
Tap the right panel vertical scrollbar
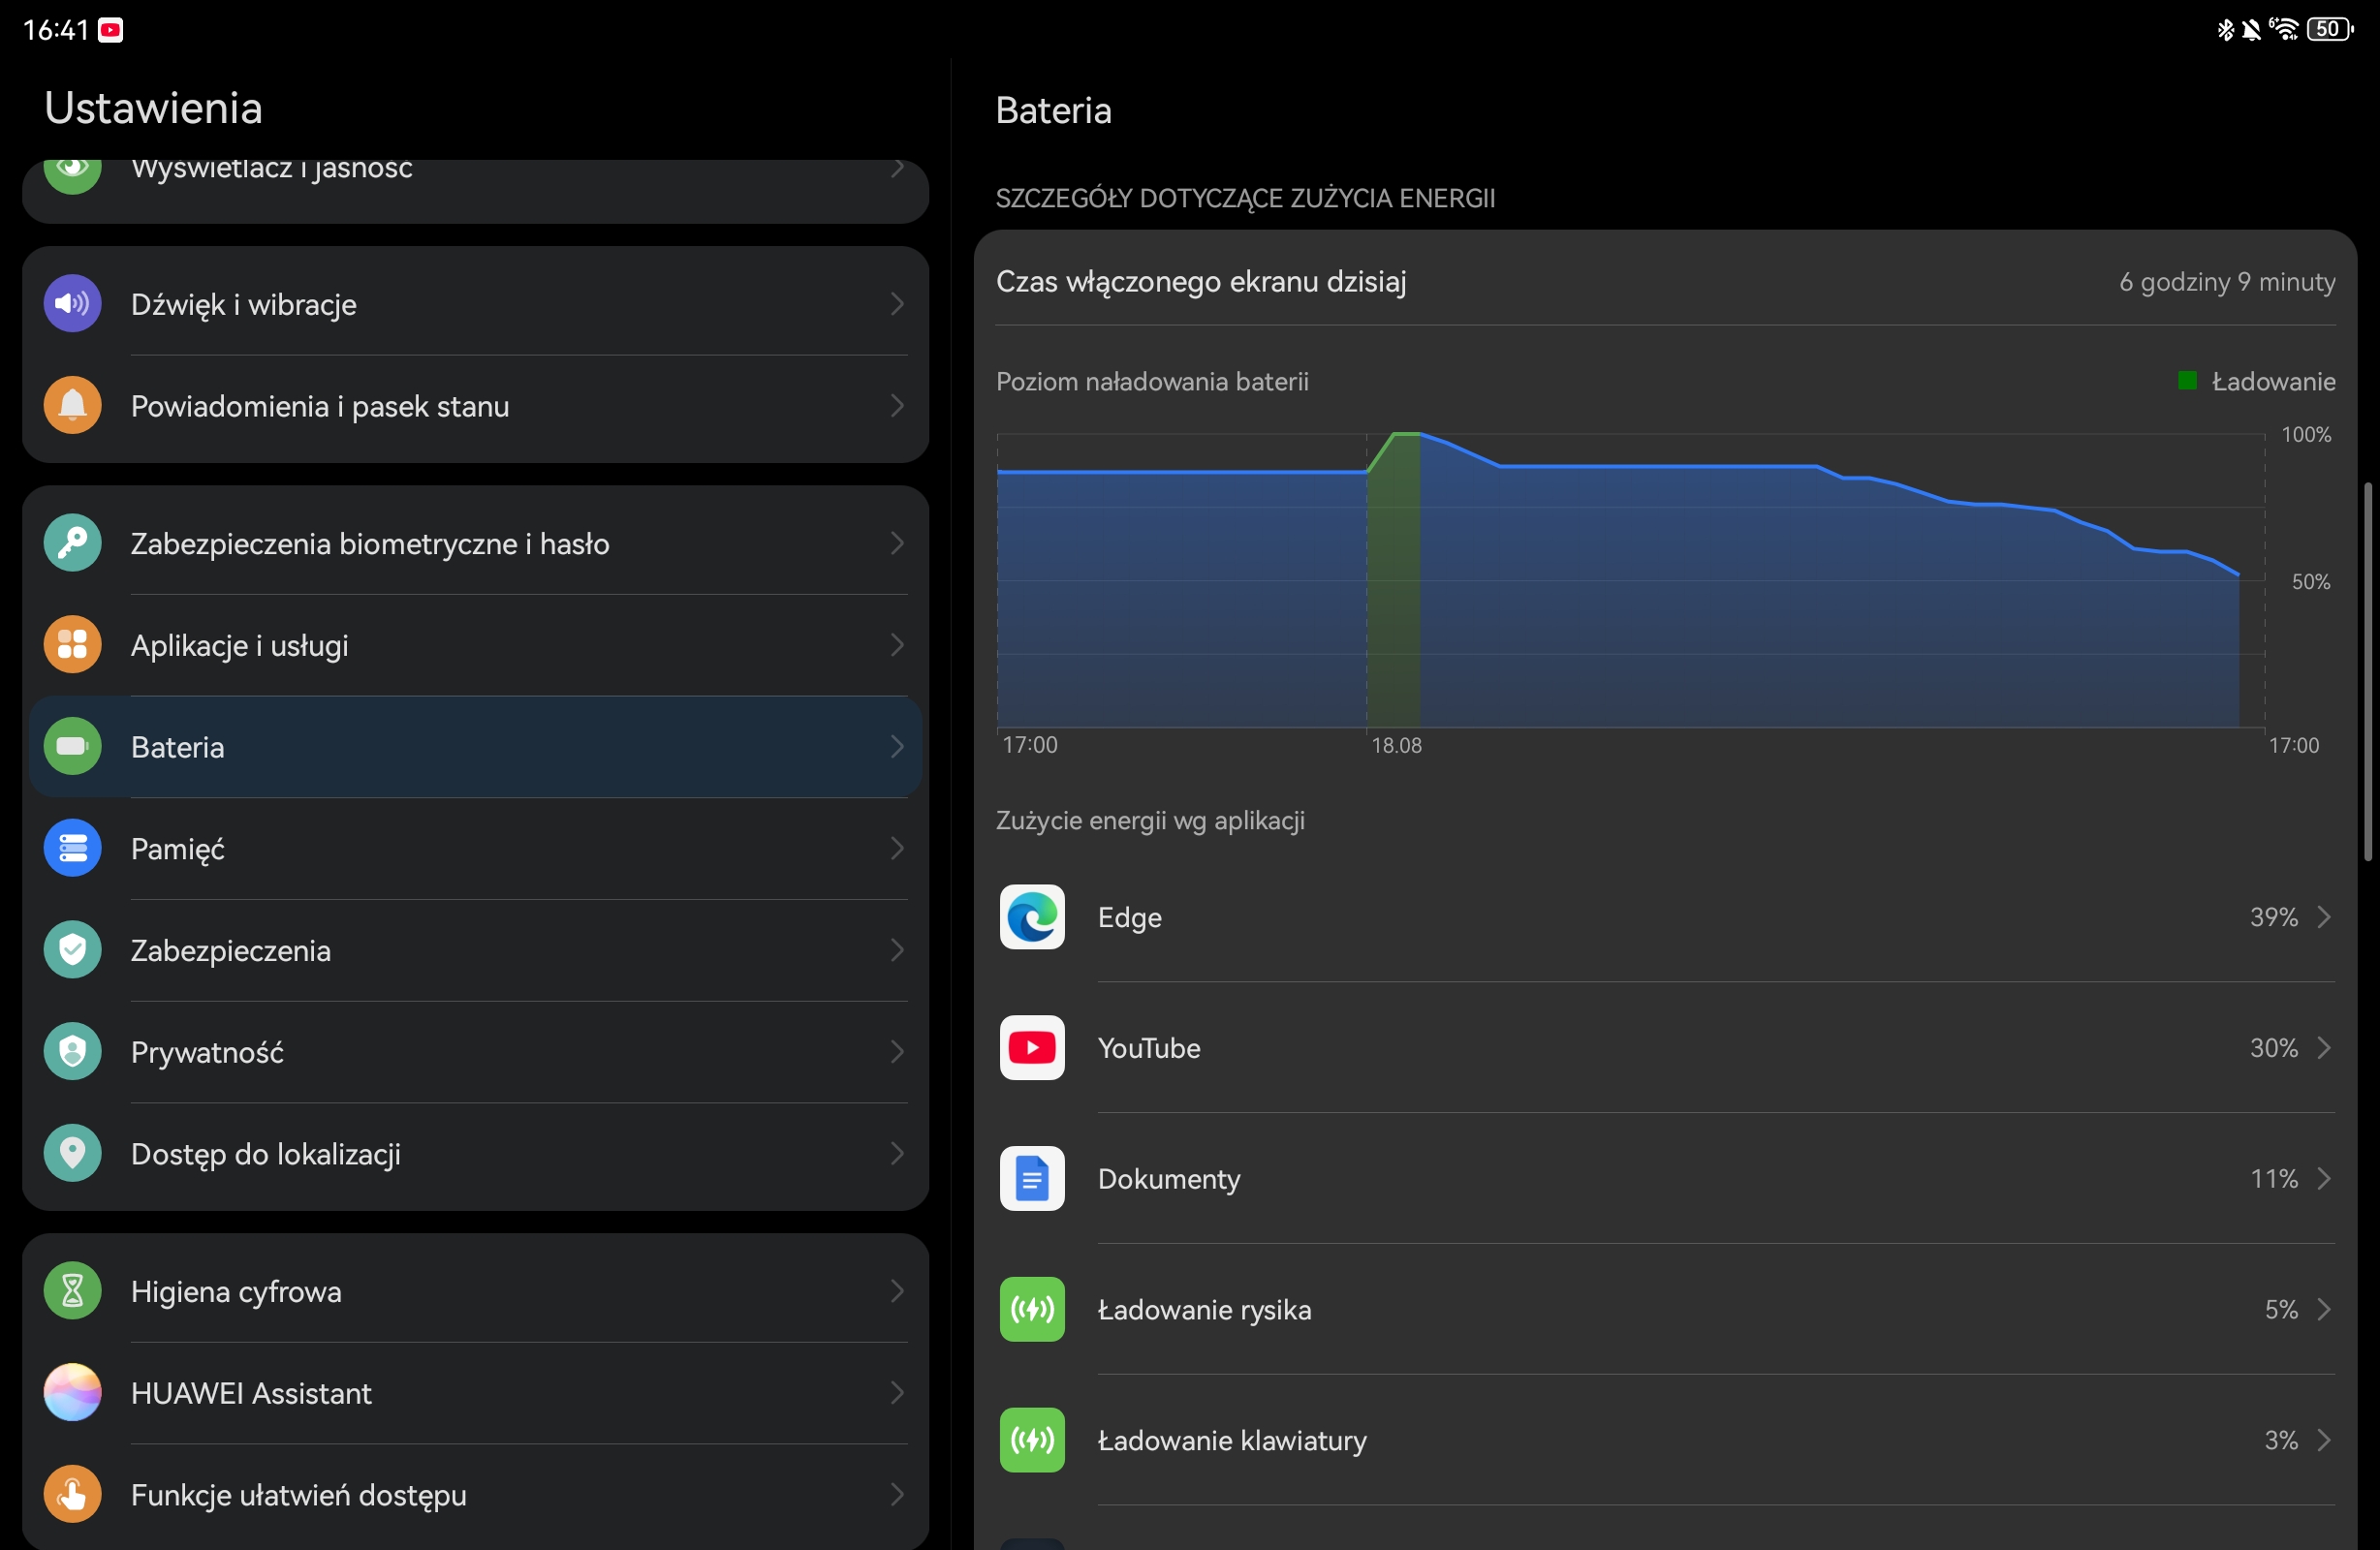[x=2368, y=671]
